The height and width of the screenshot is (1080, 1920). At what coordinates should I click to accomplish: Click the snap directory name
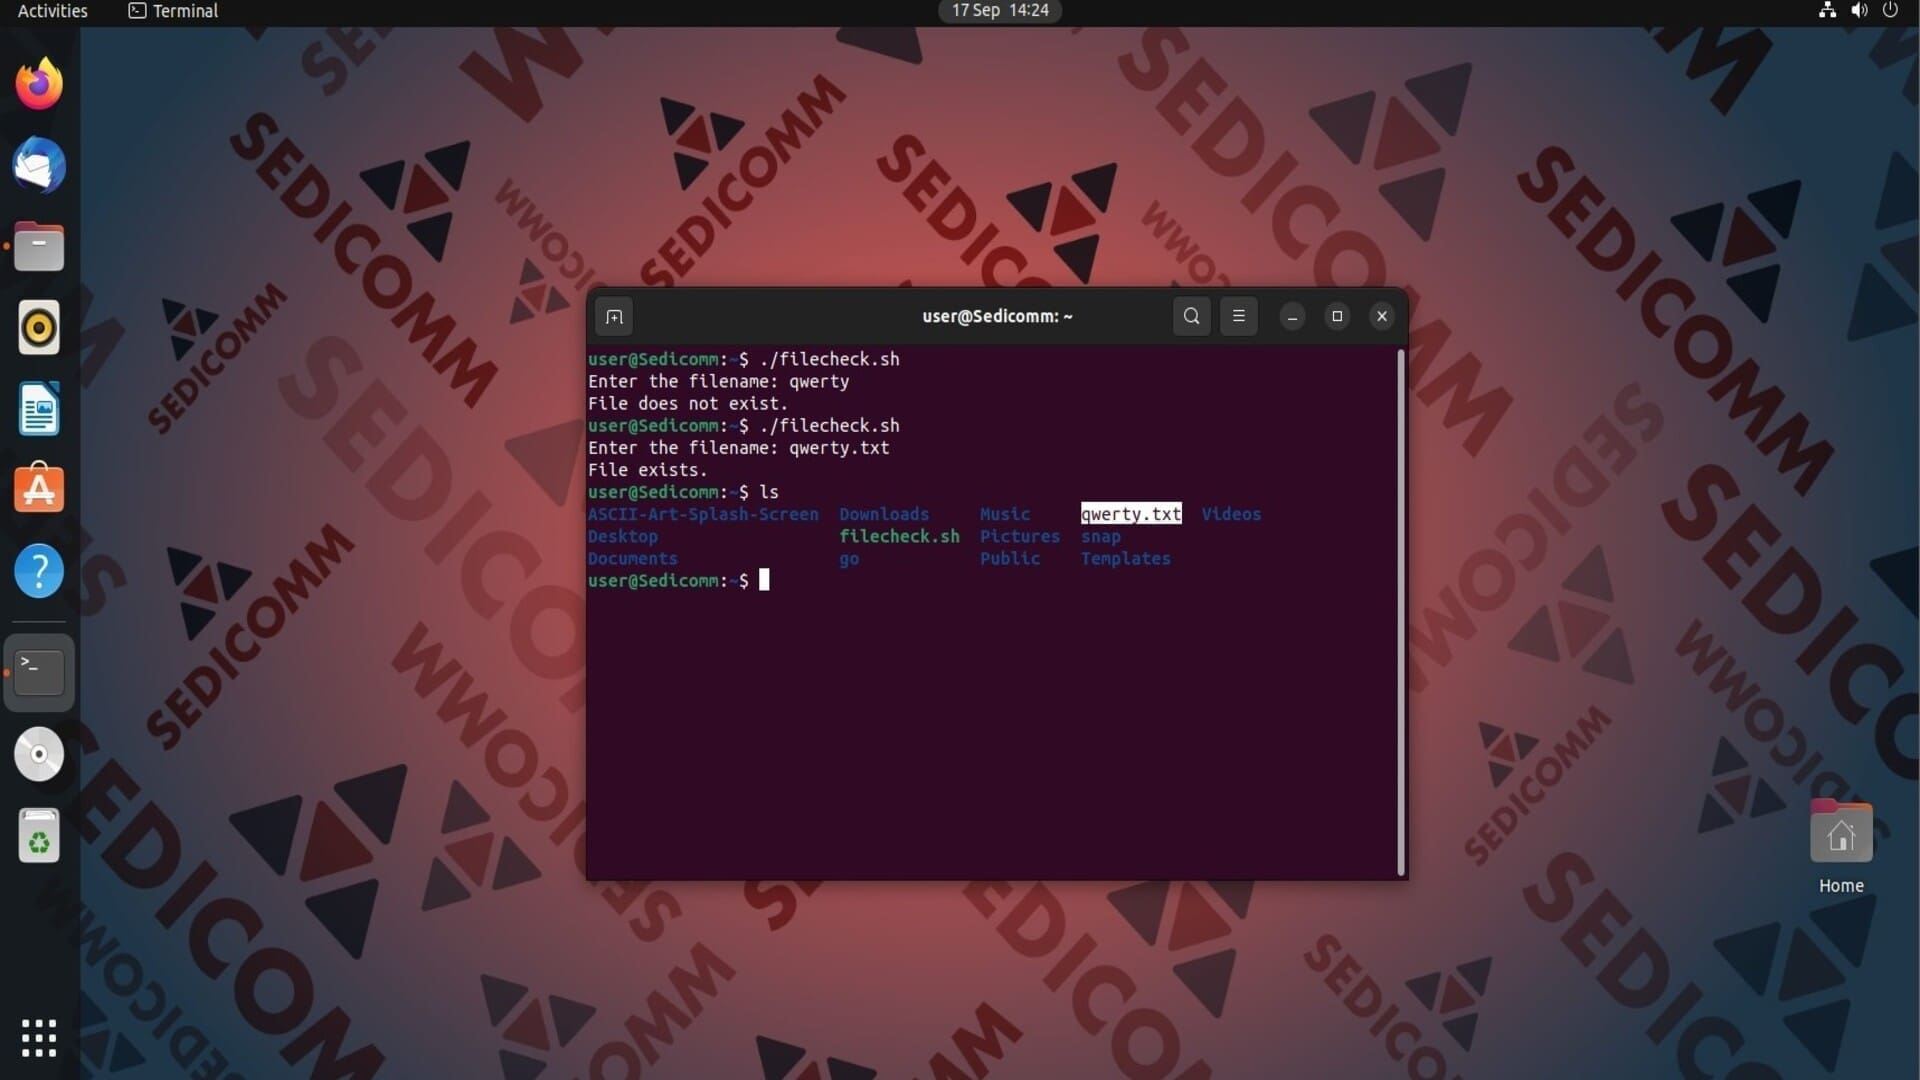(x=1101, y=536)
